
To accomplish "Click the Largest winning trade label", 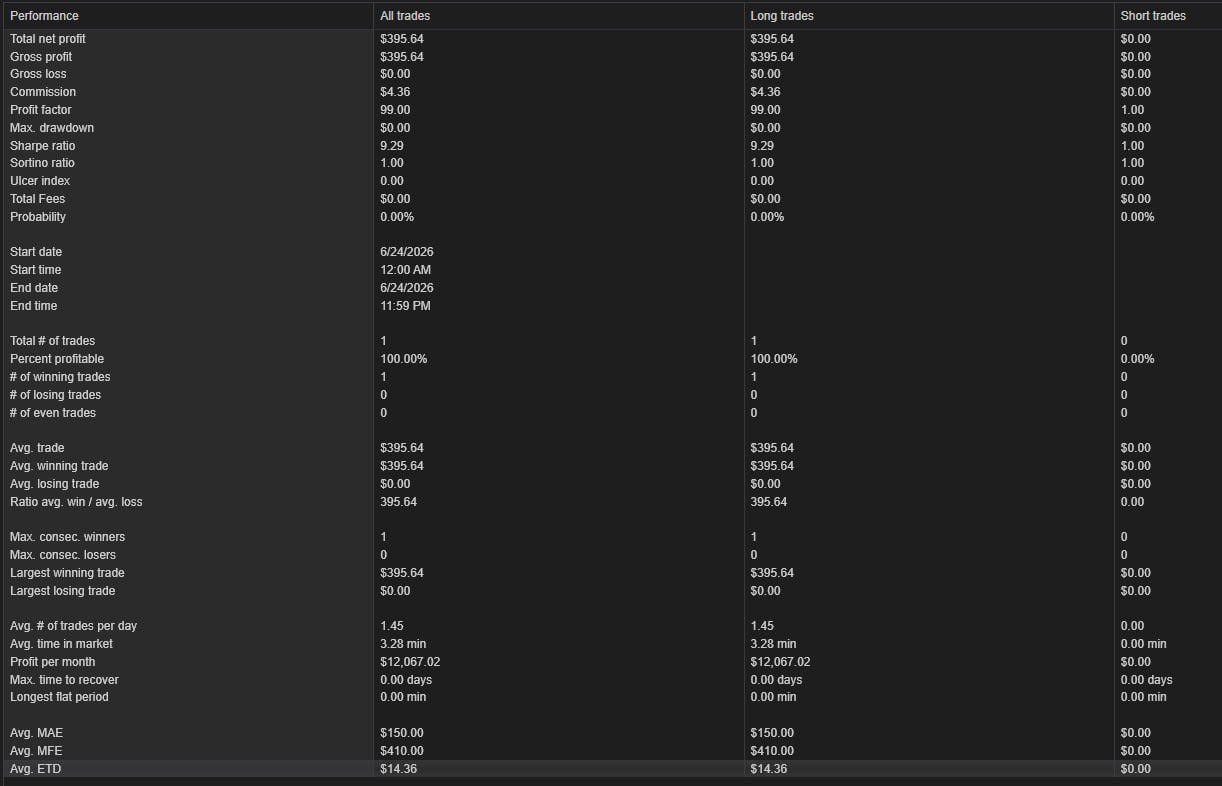I will [x=67, y=573].
